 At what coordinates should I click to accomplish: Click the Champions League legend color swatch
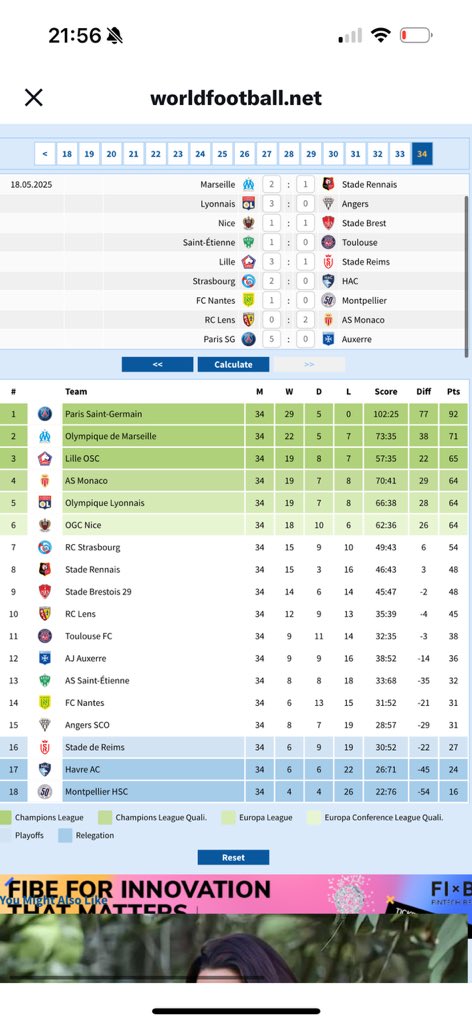tap(6, 817)
